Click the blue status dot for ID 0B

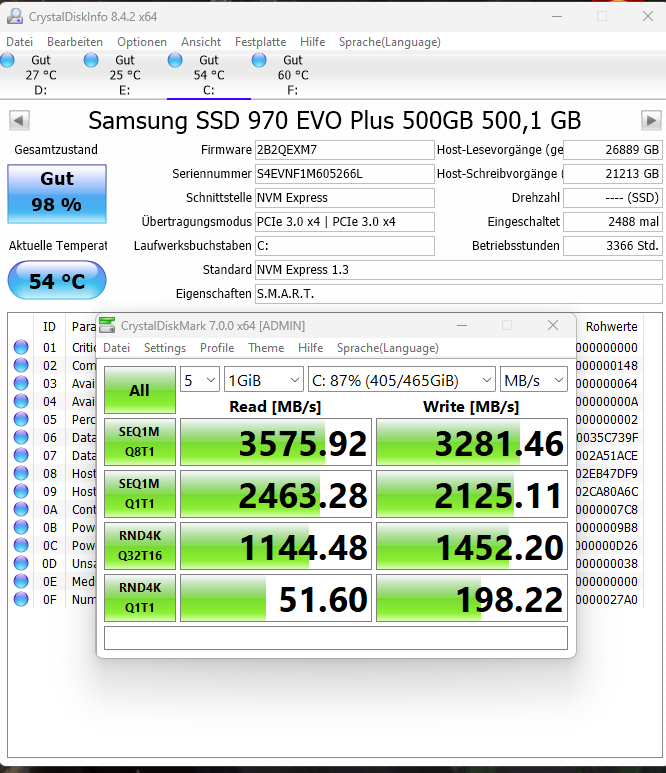pos(21,527)
